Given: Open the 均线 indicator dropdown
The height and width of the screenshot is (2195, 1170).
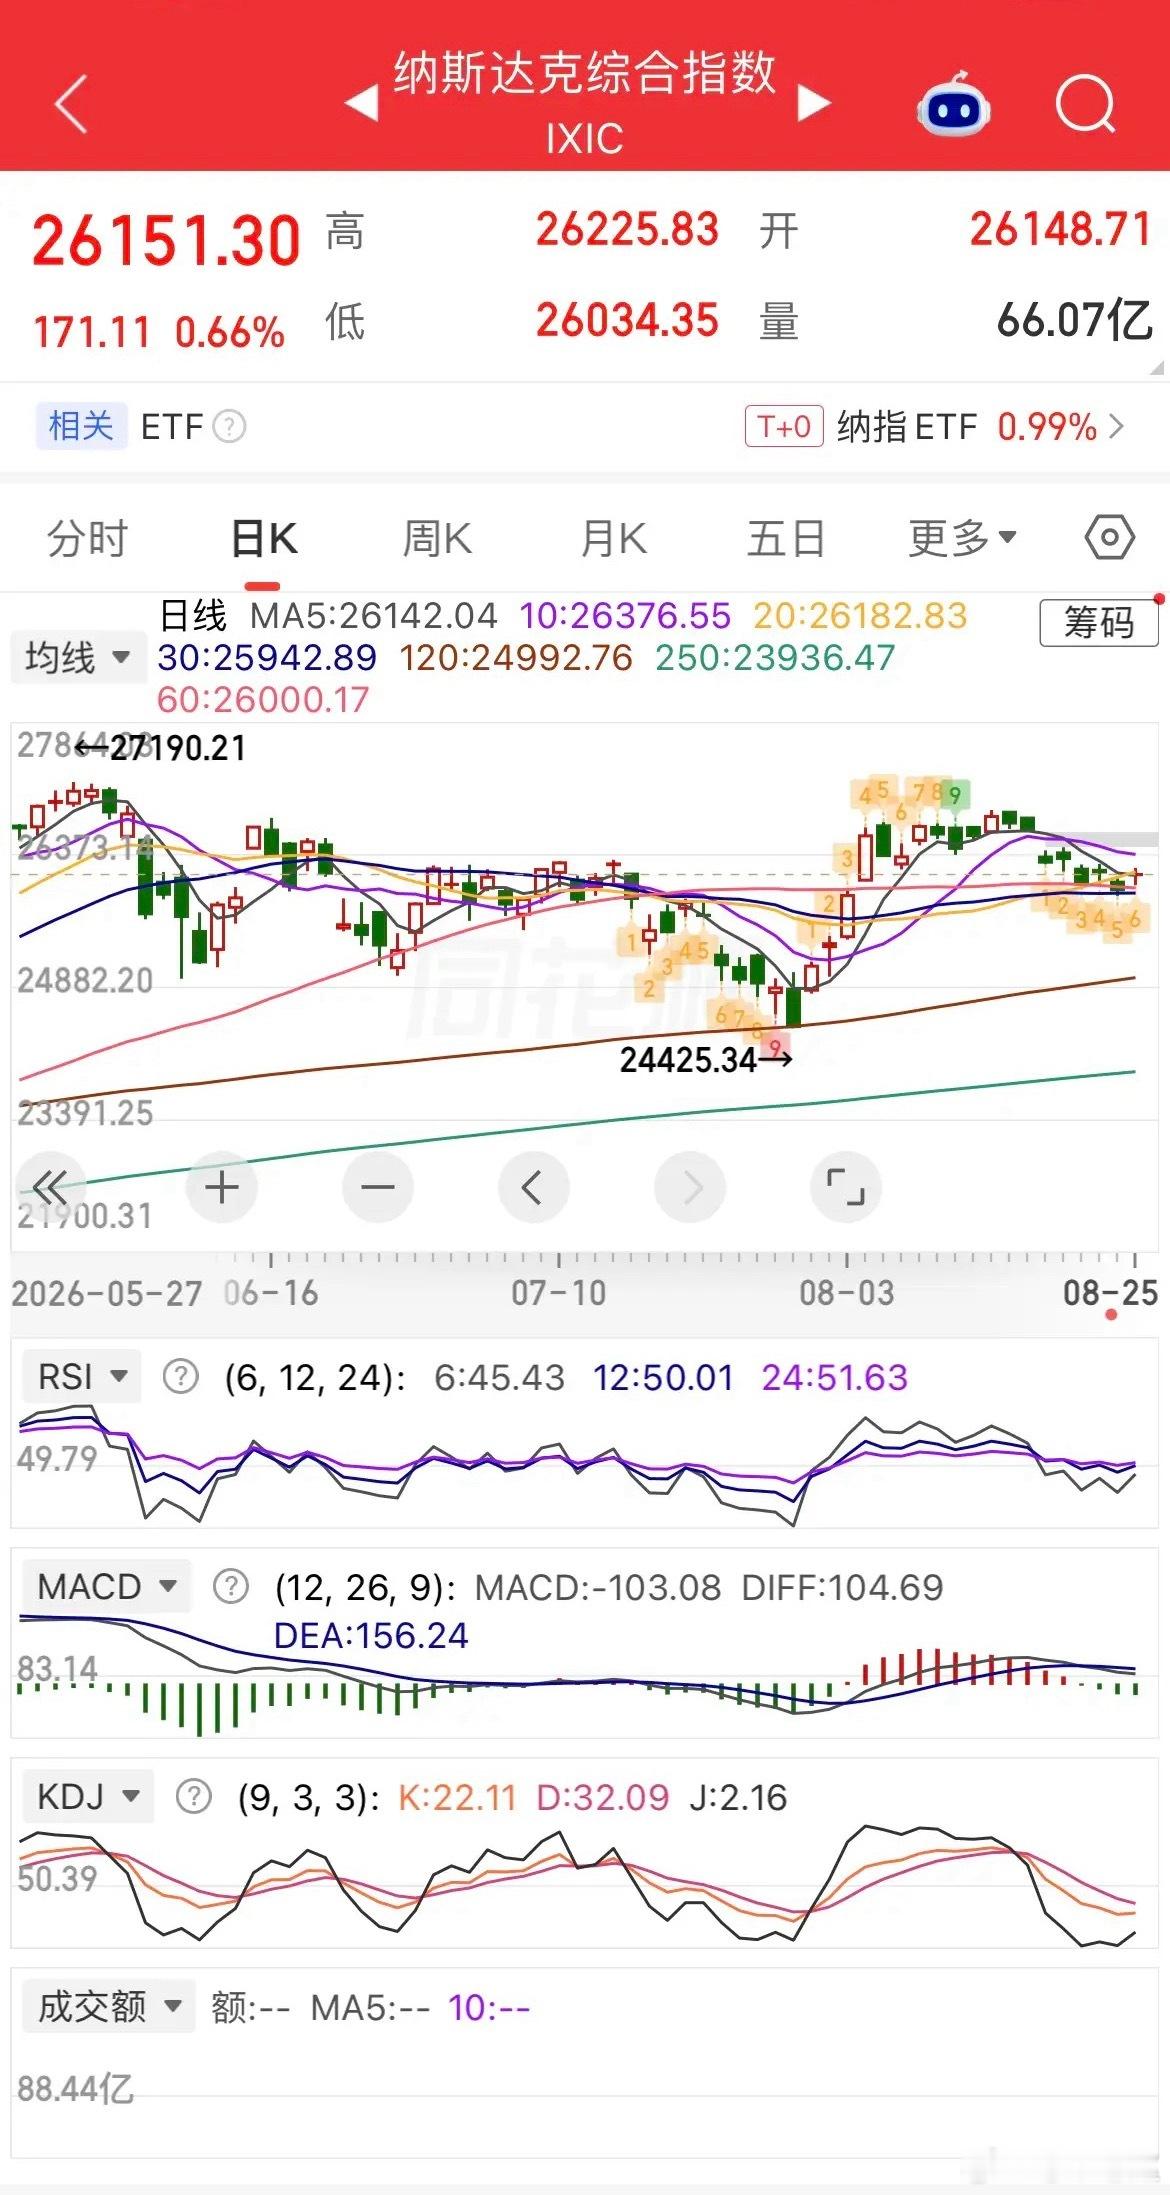Looking at the screenshot, I should pyautogui.click(x=78, y=657).
